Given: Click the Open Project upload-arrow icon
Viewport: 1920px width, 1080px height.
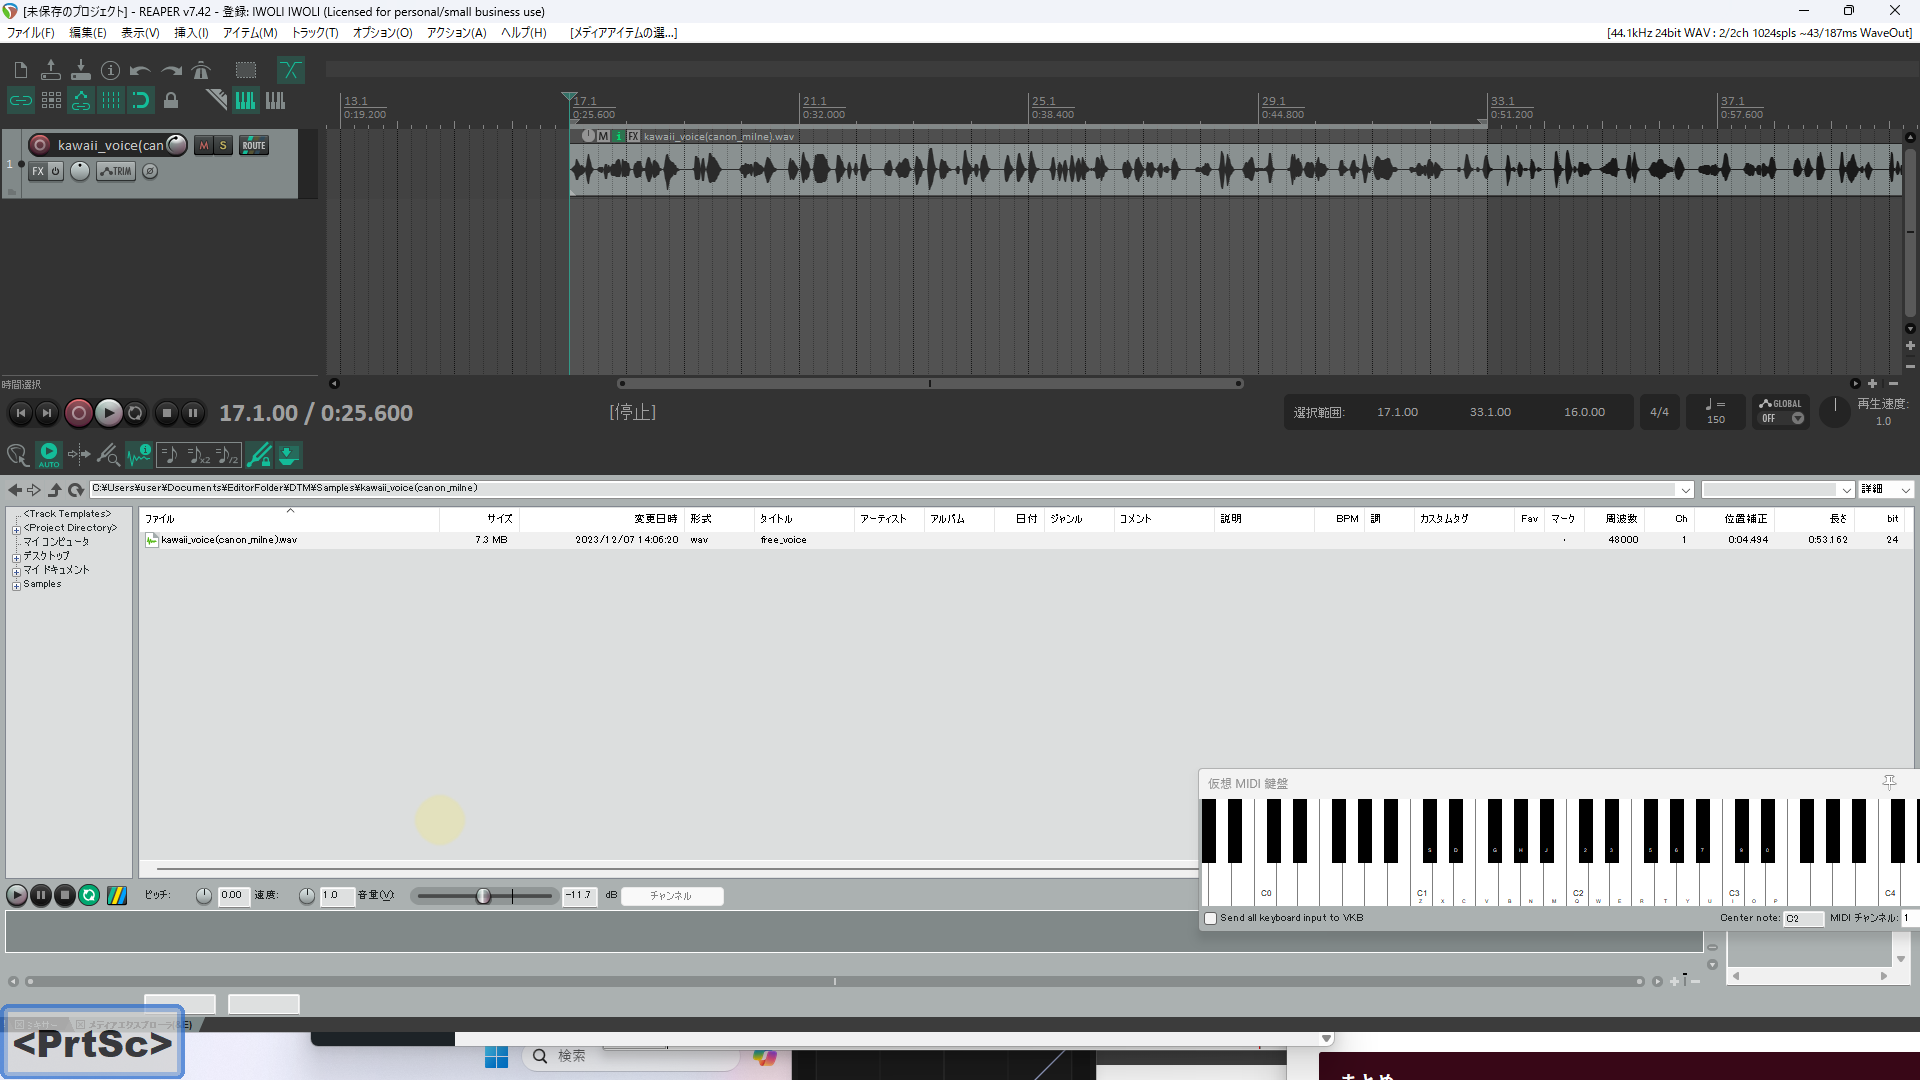Looking at the screenshot, I should pyautogui.click(x=50, y=70).
